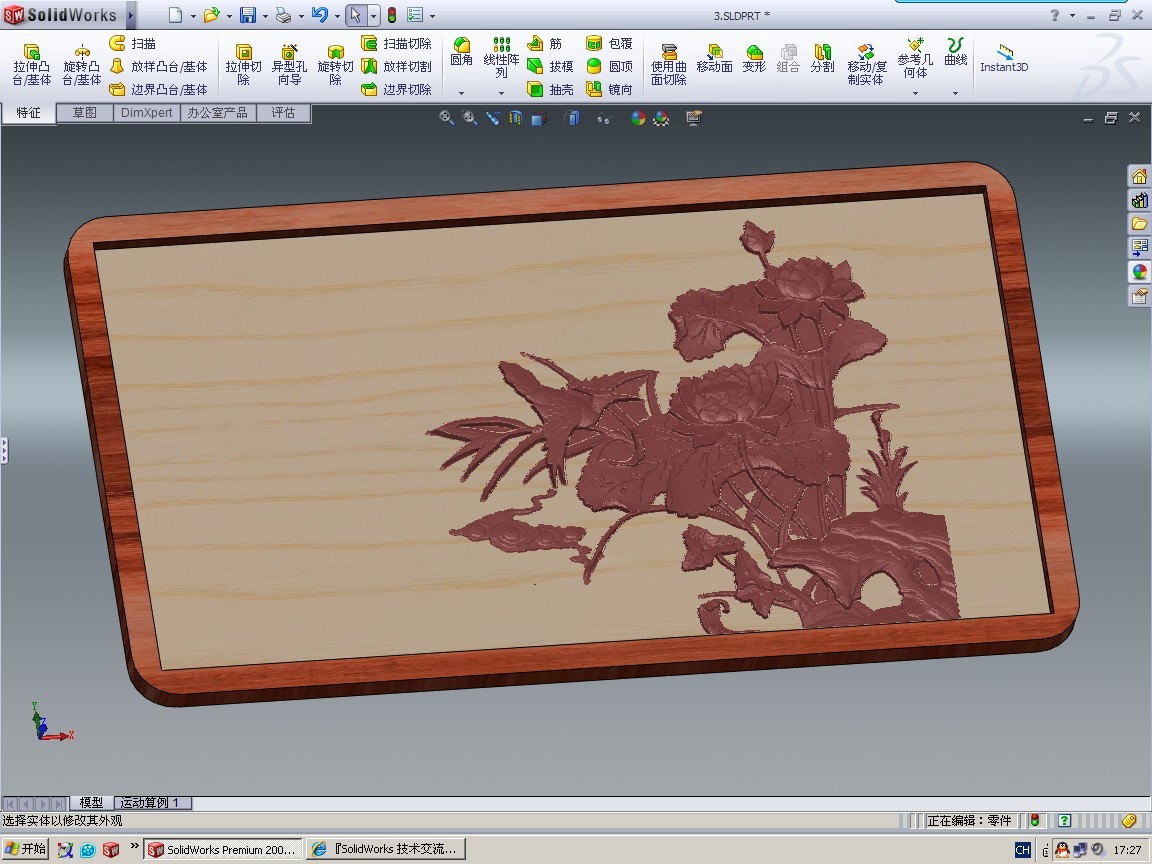The width and height of the screenshot is (1152, 864).
Task: Click the Save floppy disk icon
Action: pyautogui.click(x=248, y=15)
